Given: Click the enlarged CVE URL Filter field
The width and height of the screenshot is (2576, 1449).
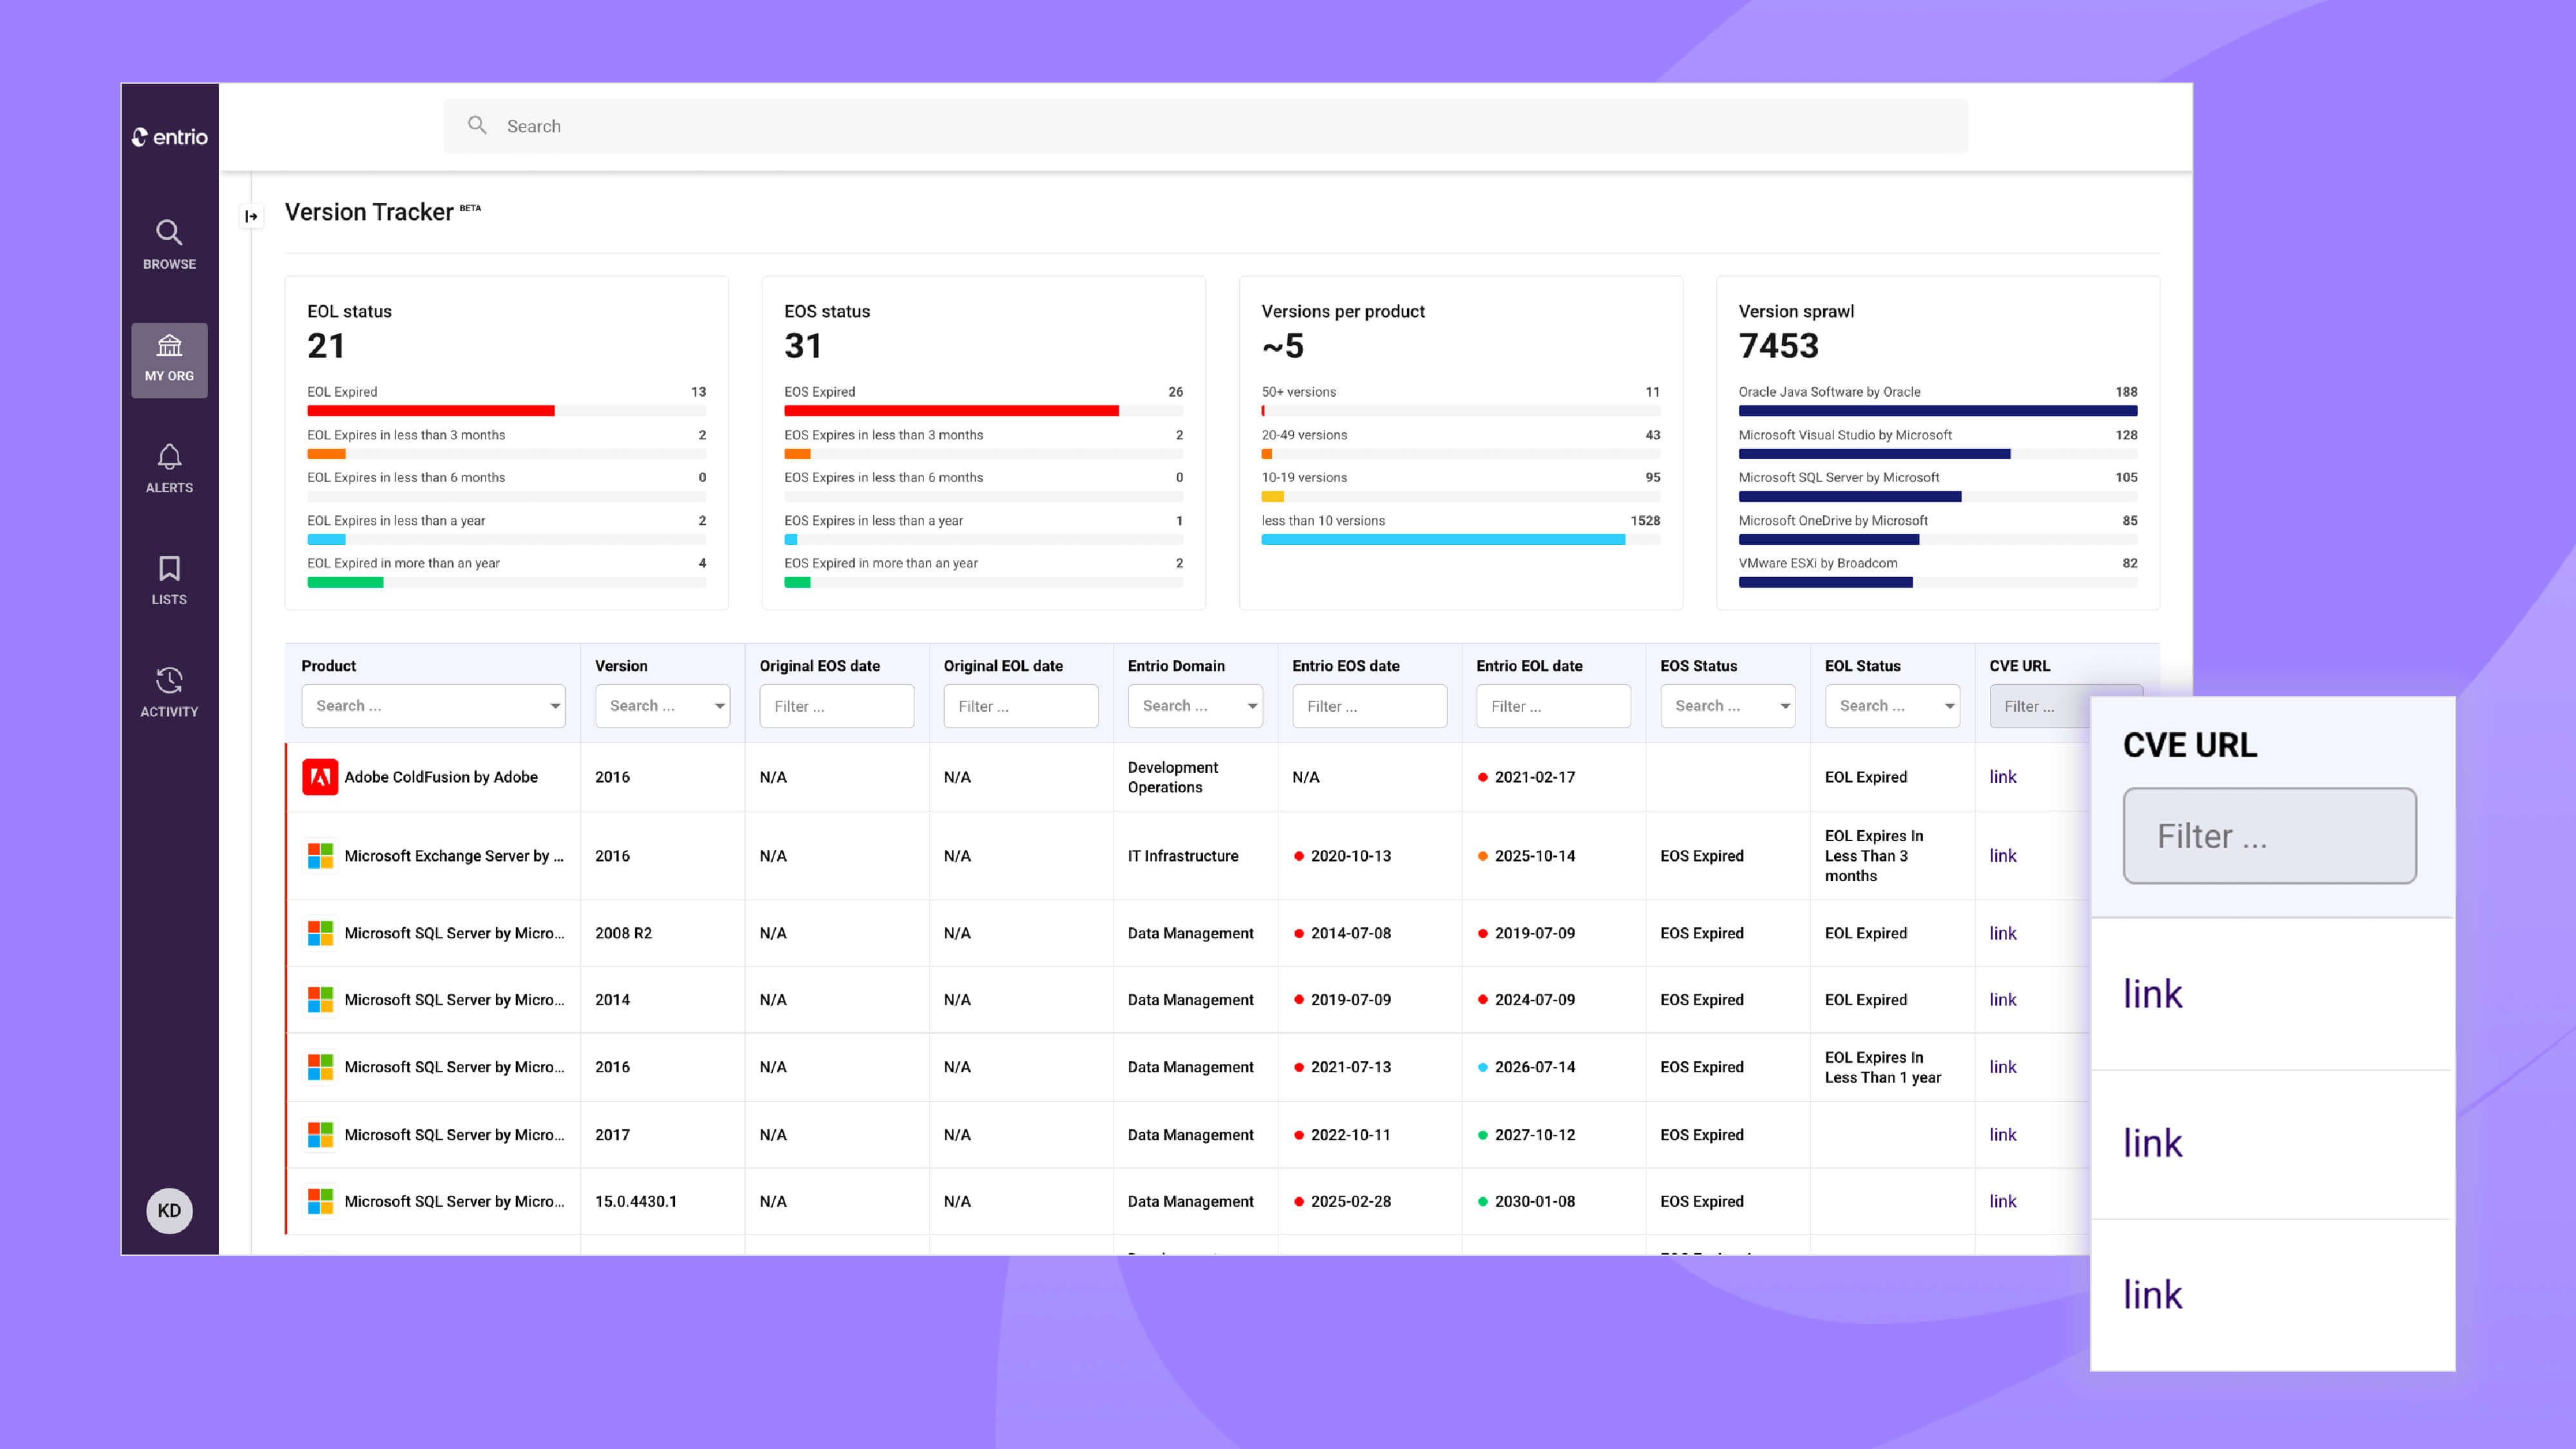Looking at the screenshot, I should pos(2270,836).
